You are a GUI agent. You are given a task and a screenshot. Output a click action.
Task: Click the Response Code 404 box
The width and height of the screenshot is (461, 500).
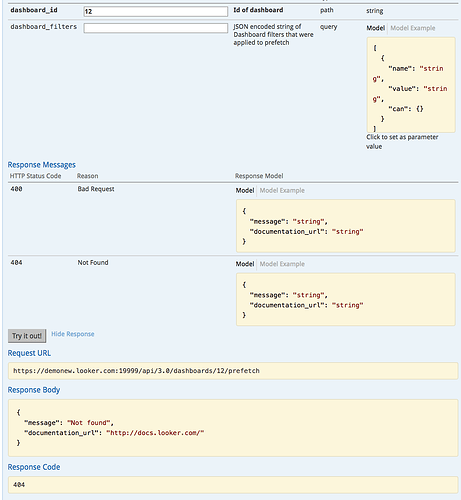click(233, 485)
